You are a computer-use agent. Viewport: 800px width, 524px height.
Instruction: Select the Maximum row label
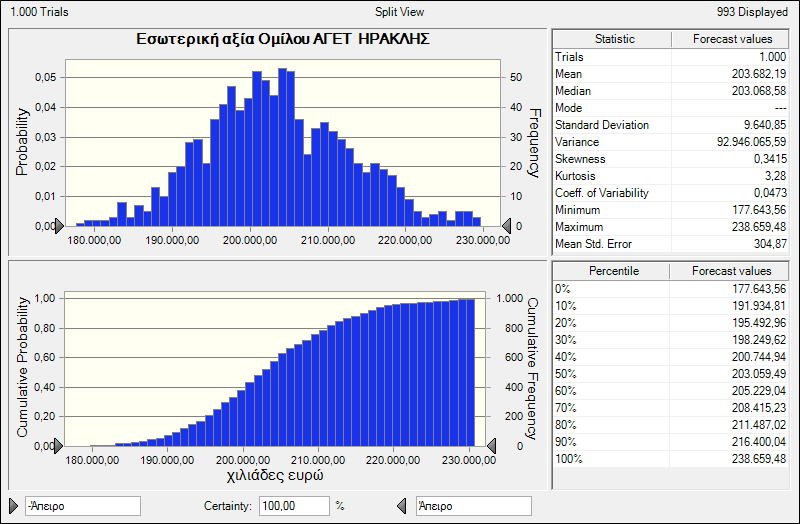(579, 227)
